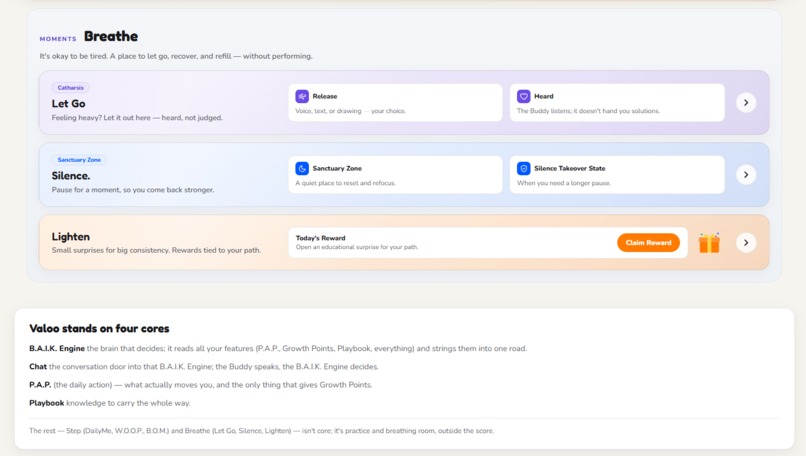Screen dimensions: 806x456
Task: Click 'knowledge to carry the whole way' text
Action: click(x=128, y=403)
